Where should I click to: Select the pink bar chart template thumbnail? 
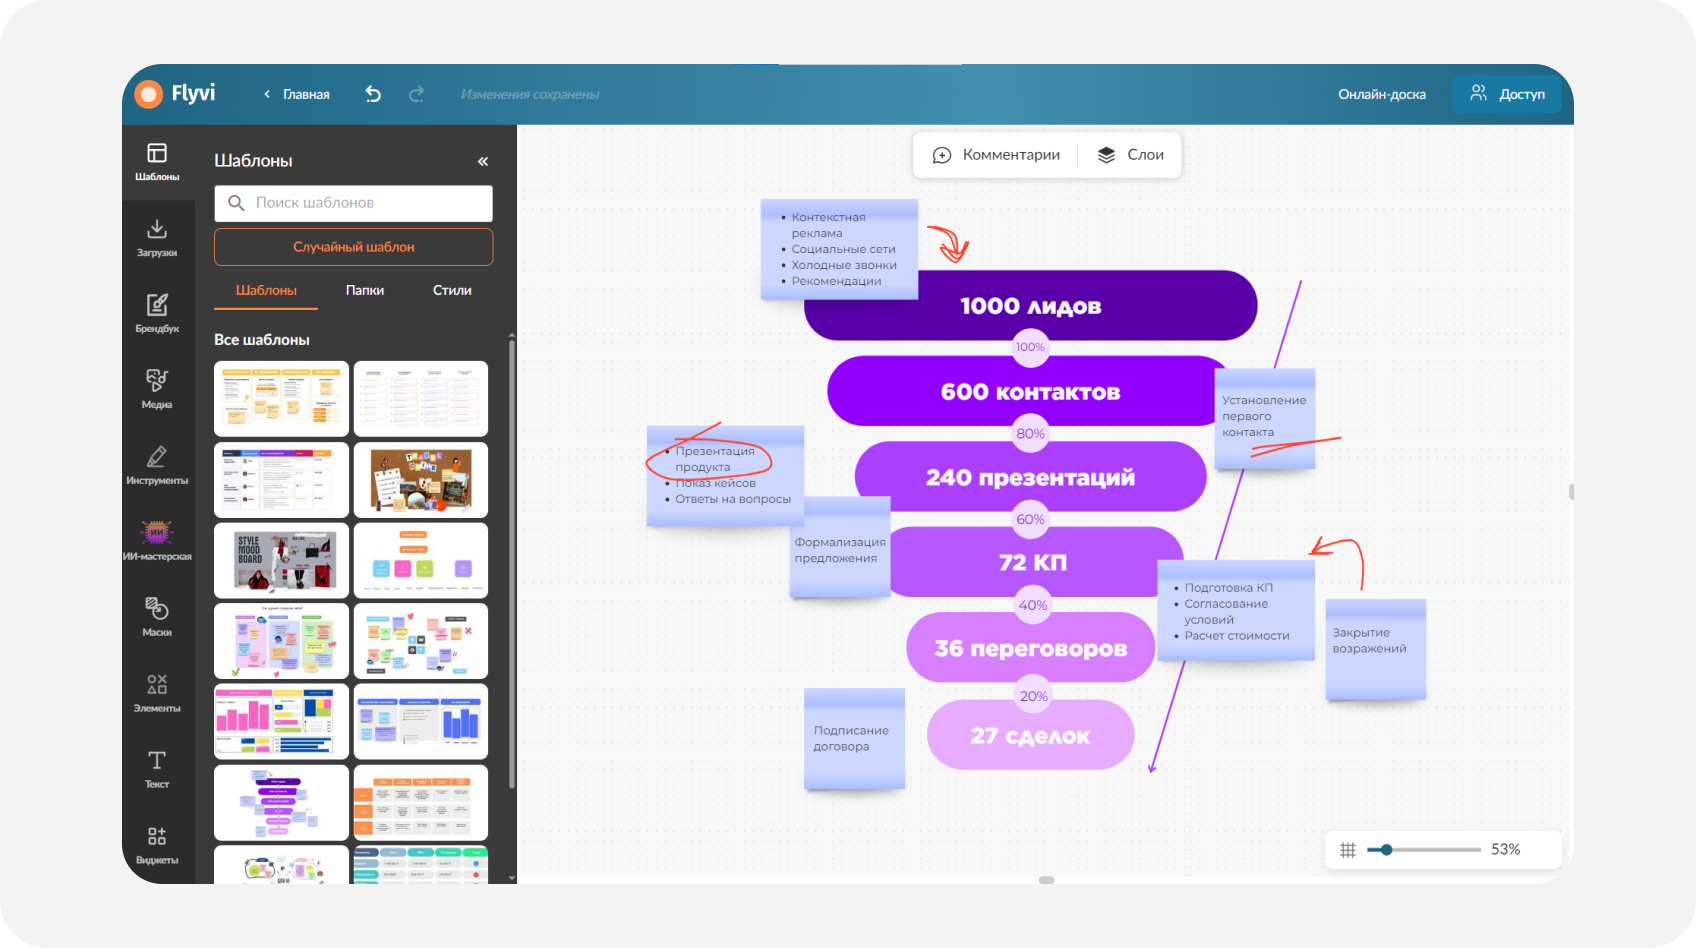[x=281, y=722]
